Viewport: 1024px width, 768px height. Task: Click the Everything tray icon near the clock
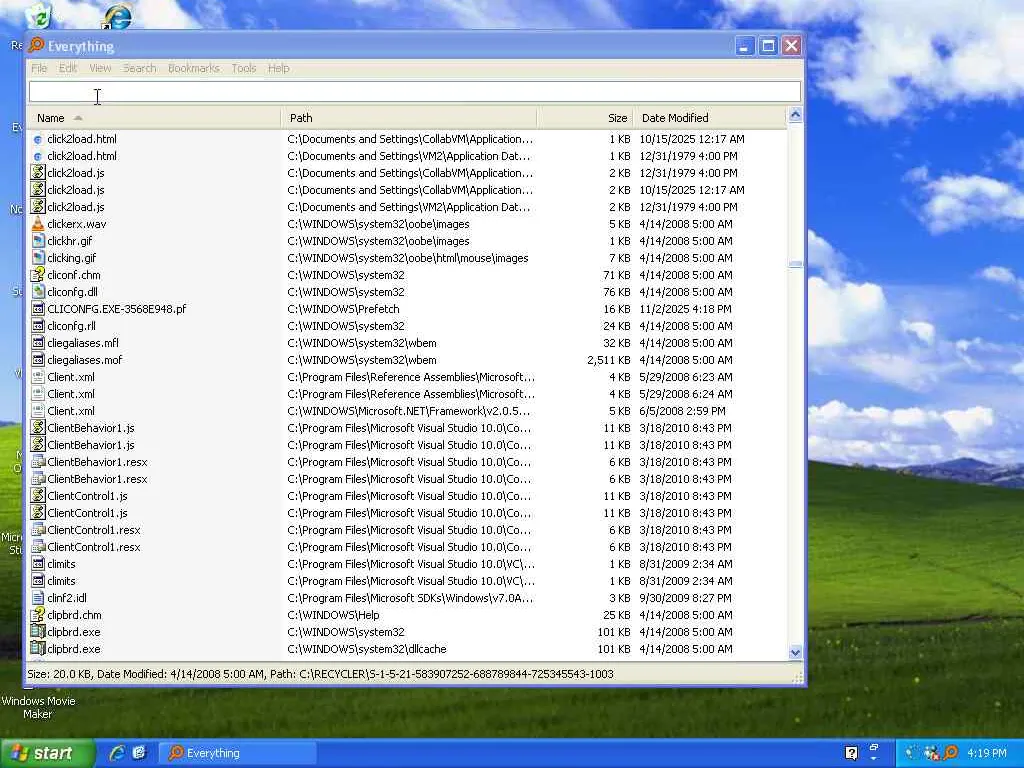[951, 753]
